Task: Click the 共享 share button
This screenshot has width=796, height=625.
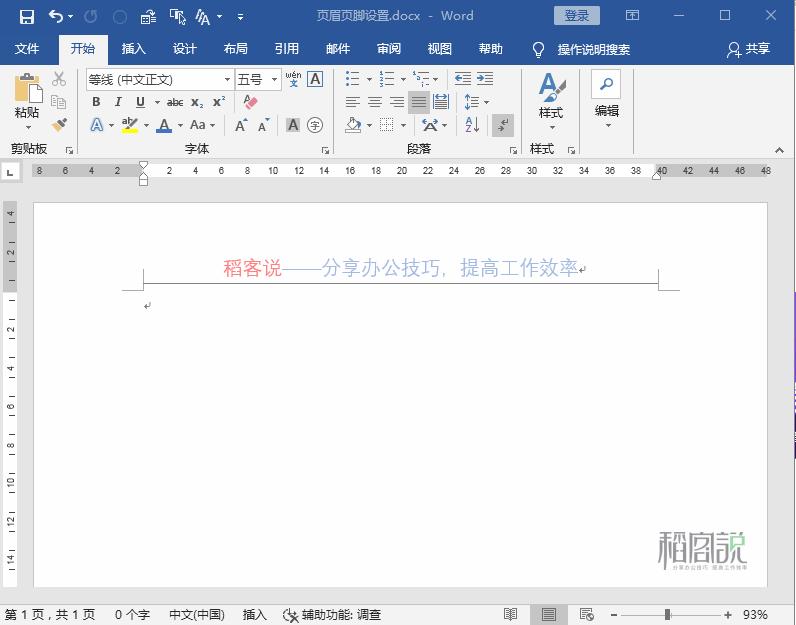Action: coord(749,49)
